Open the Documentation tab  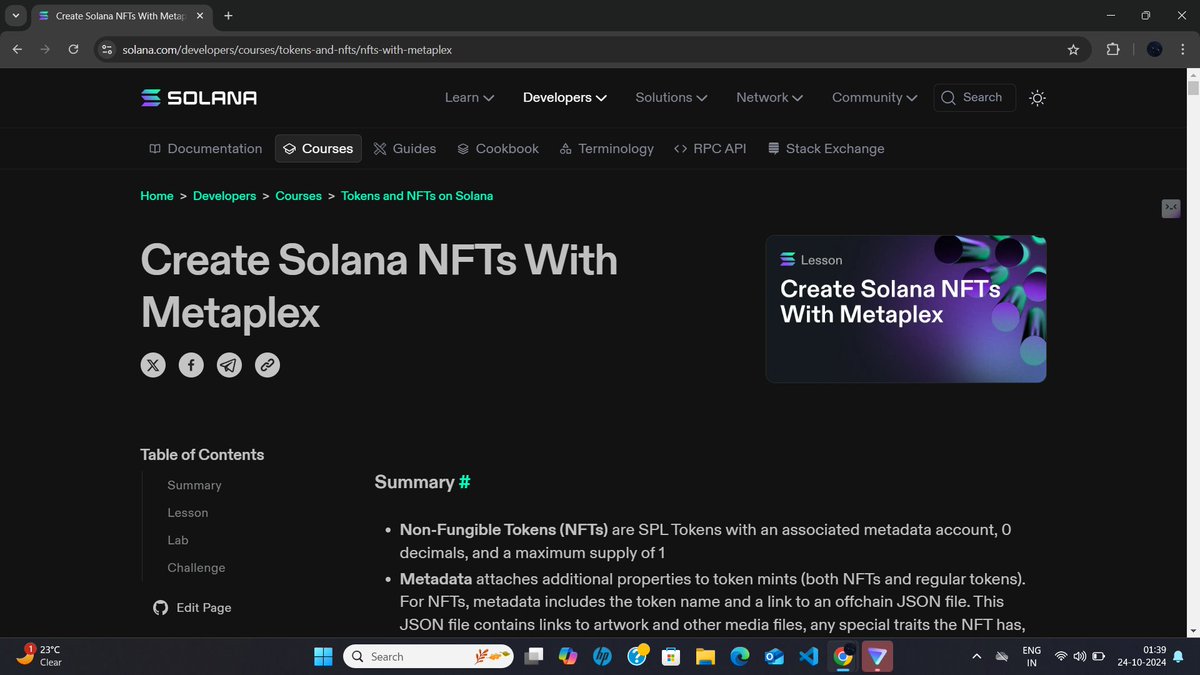tap(205, 148)
